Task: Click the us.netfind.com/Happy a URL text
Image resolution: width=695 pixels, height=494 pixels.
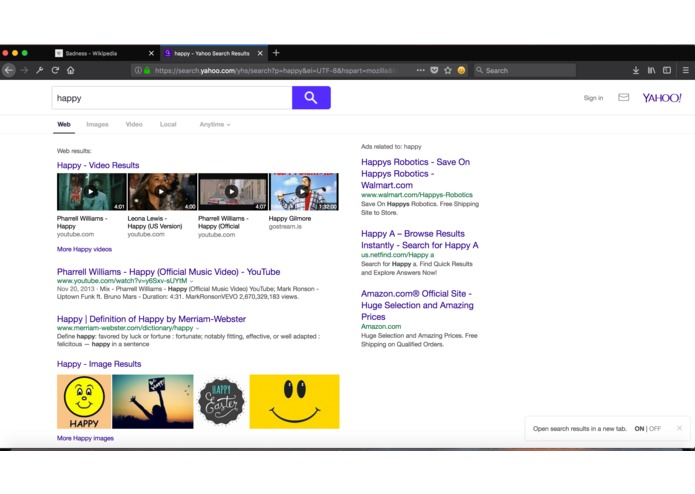Action: (397, 255)
